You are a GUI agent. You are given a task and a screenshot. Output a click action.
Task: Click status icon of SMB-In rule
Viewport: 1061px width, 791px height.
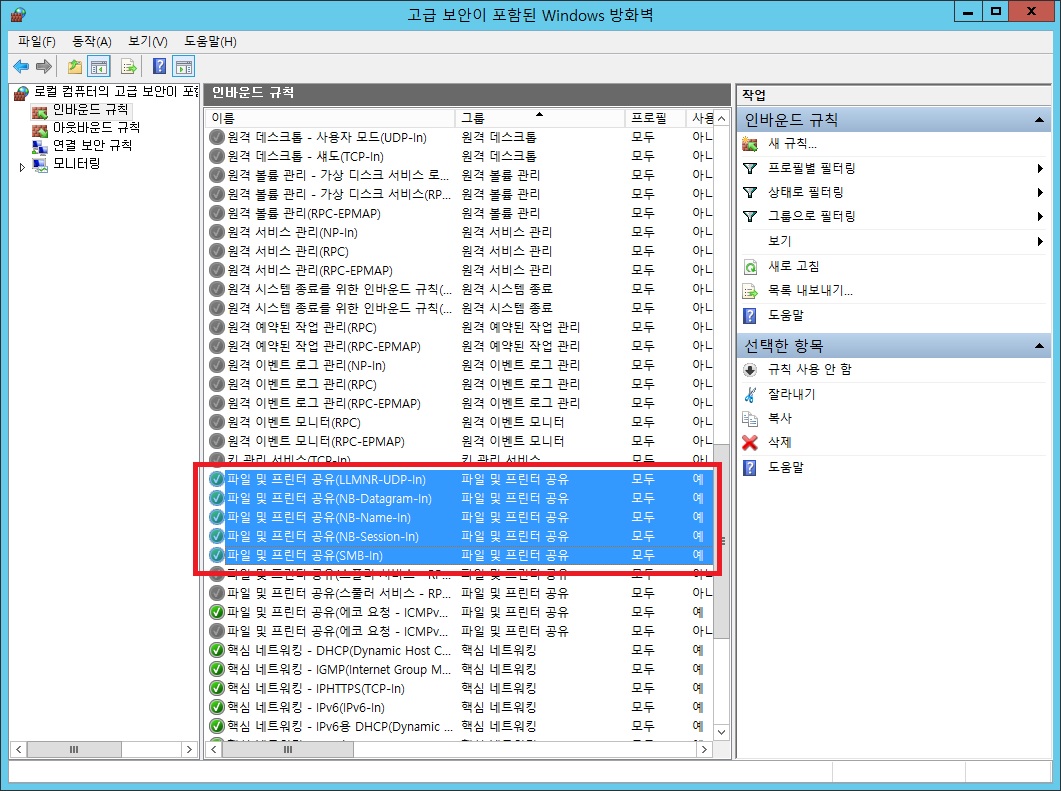coord(217,555)
